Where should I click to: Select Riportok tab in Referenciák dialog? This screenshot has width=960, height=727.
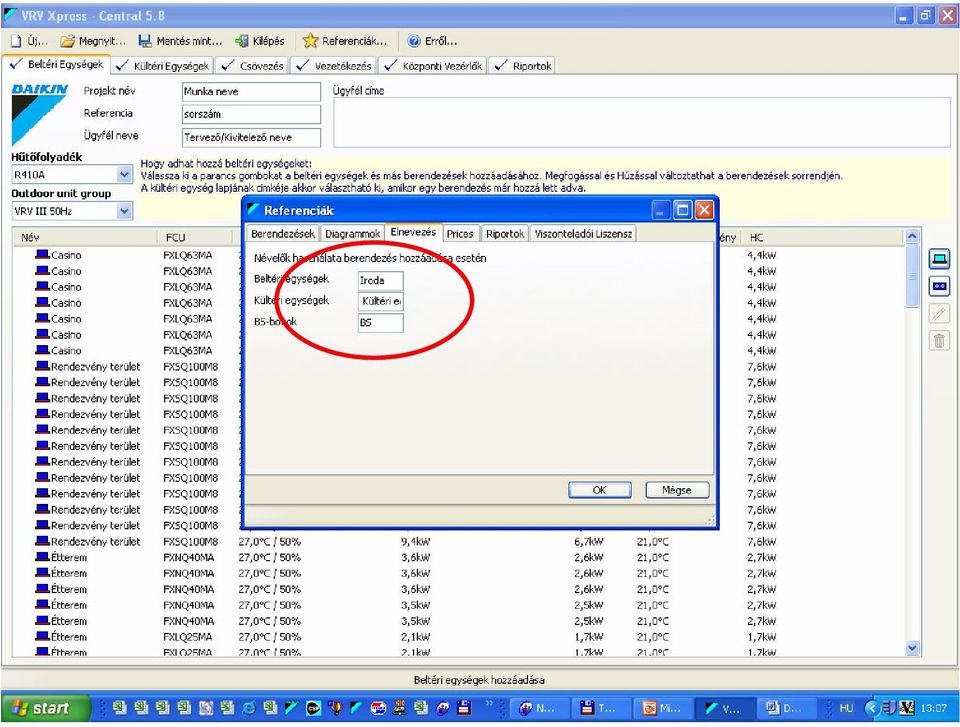coord(504,234)
